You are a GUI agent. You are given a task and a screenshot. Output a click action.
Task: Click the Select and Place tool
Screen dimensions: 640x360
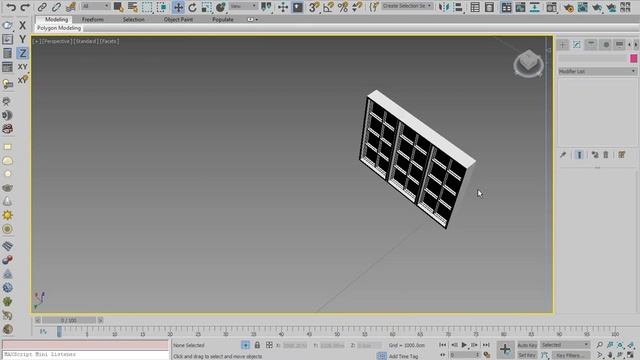pos(221,7)
